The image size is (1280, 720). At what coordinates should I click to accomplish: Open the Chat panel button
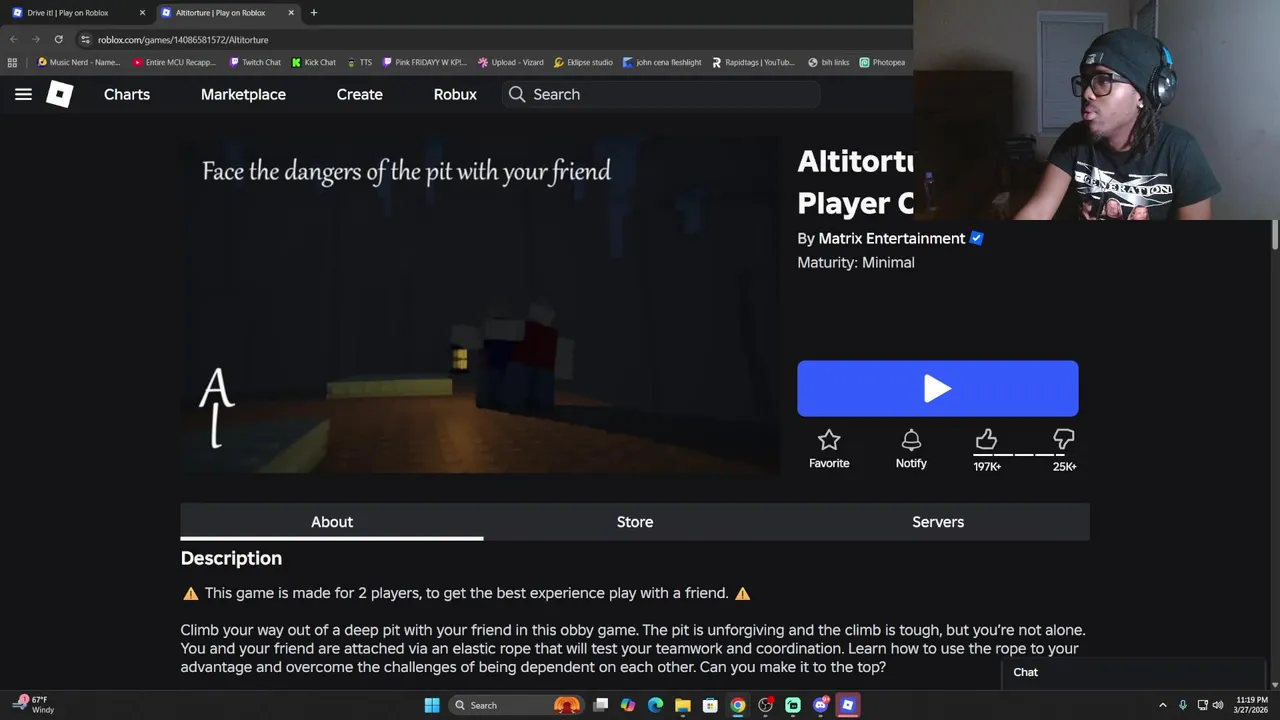pyautogui.click(x=1133, y=672)
